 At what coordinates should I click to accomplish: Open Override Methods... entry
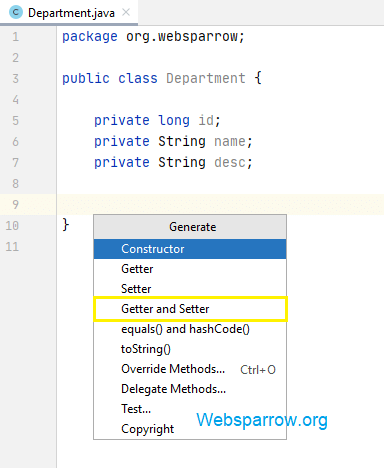click(x=190, y=369)
